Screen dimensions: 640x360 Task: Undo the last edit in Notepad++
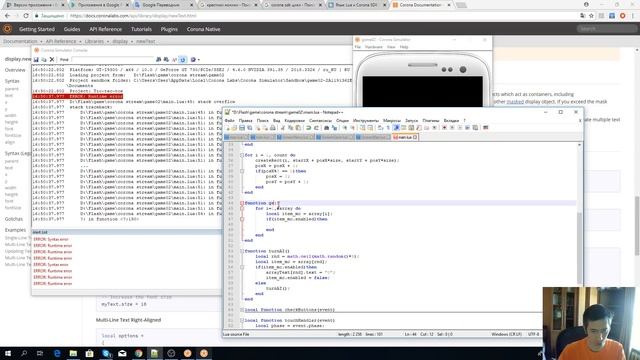click(309, 128)
